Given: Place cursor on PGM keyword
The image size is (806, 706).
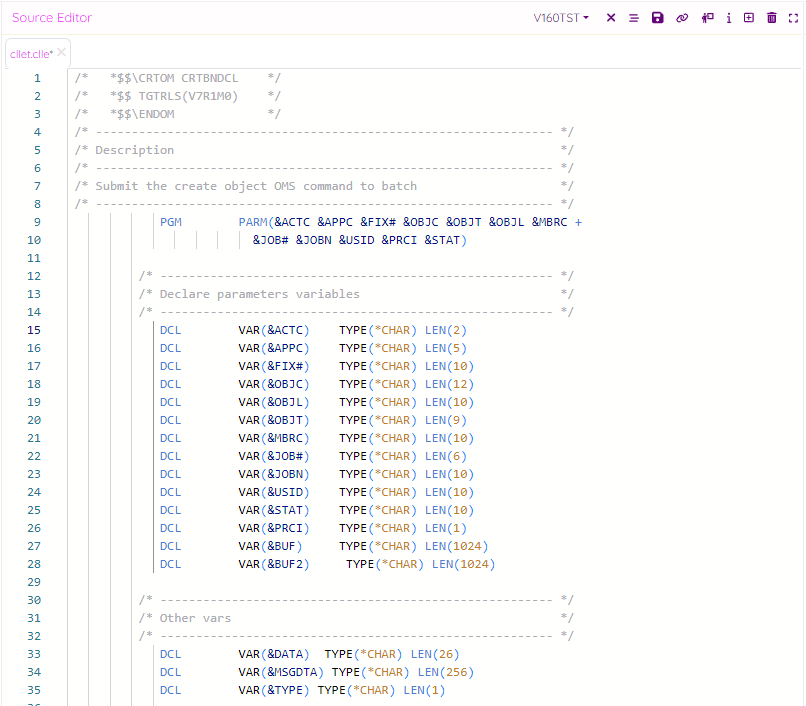Looking at the screenshot, I should click(171, 222).
